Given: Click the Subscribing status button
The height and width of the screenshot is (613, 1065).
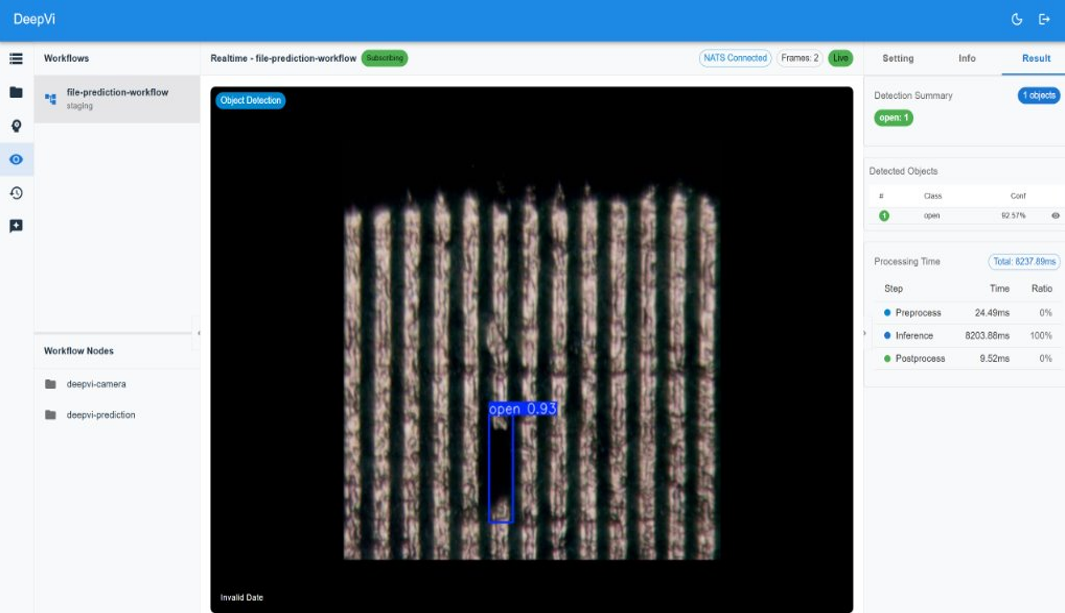Looking at the screenshot, I should click(x=384, y=58).
